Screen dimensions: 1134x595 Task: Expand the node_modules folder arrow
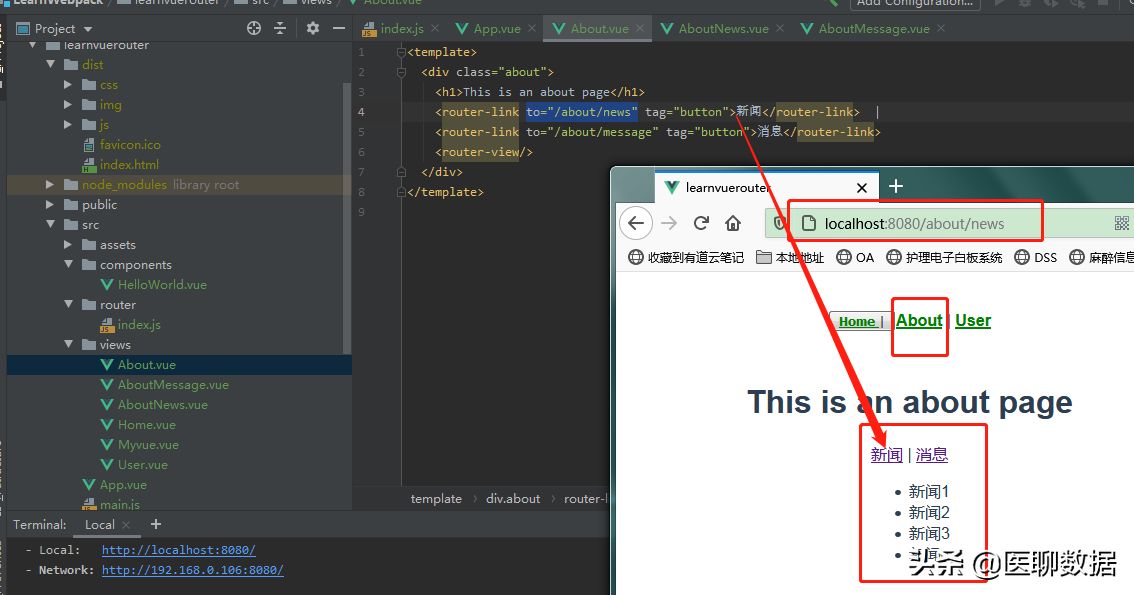click(x=50, y=185)
